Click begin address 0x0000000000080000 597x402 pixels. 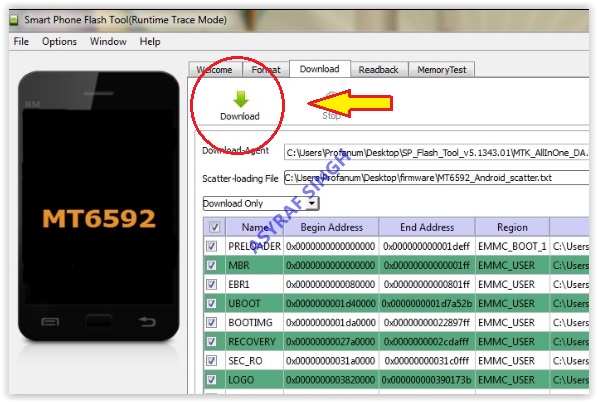pyautogui.click(x=331, y=284)
